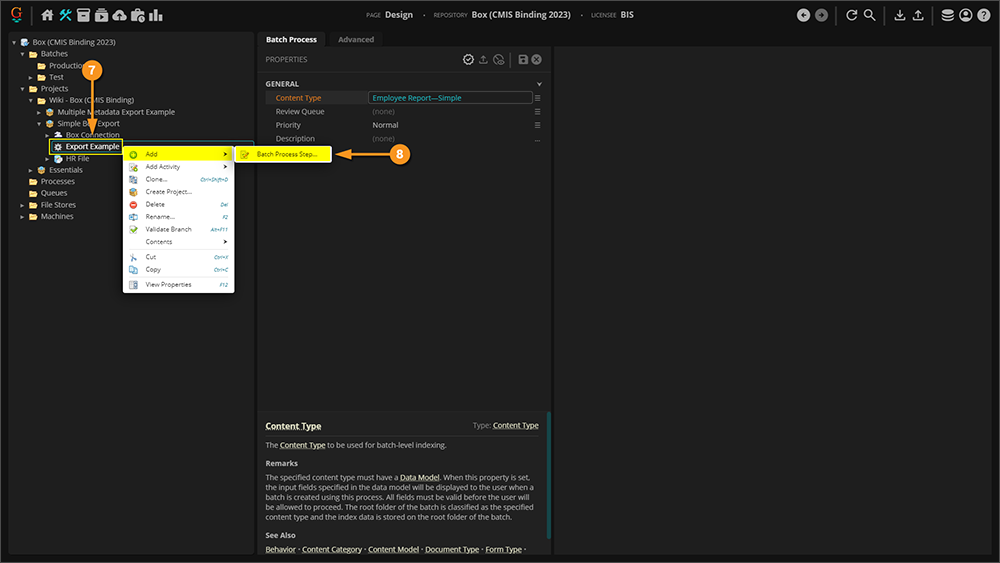Expand the Essentials node
Screen dimensions: 1000x563
coord(31,170)
